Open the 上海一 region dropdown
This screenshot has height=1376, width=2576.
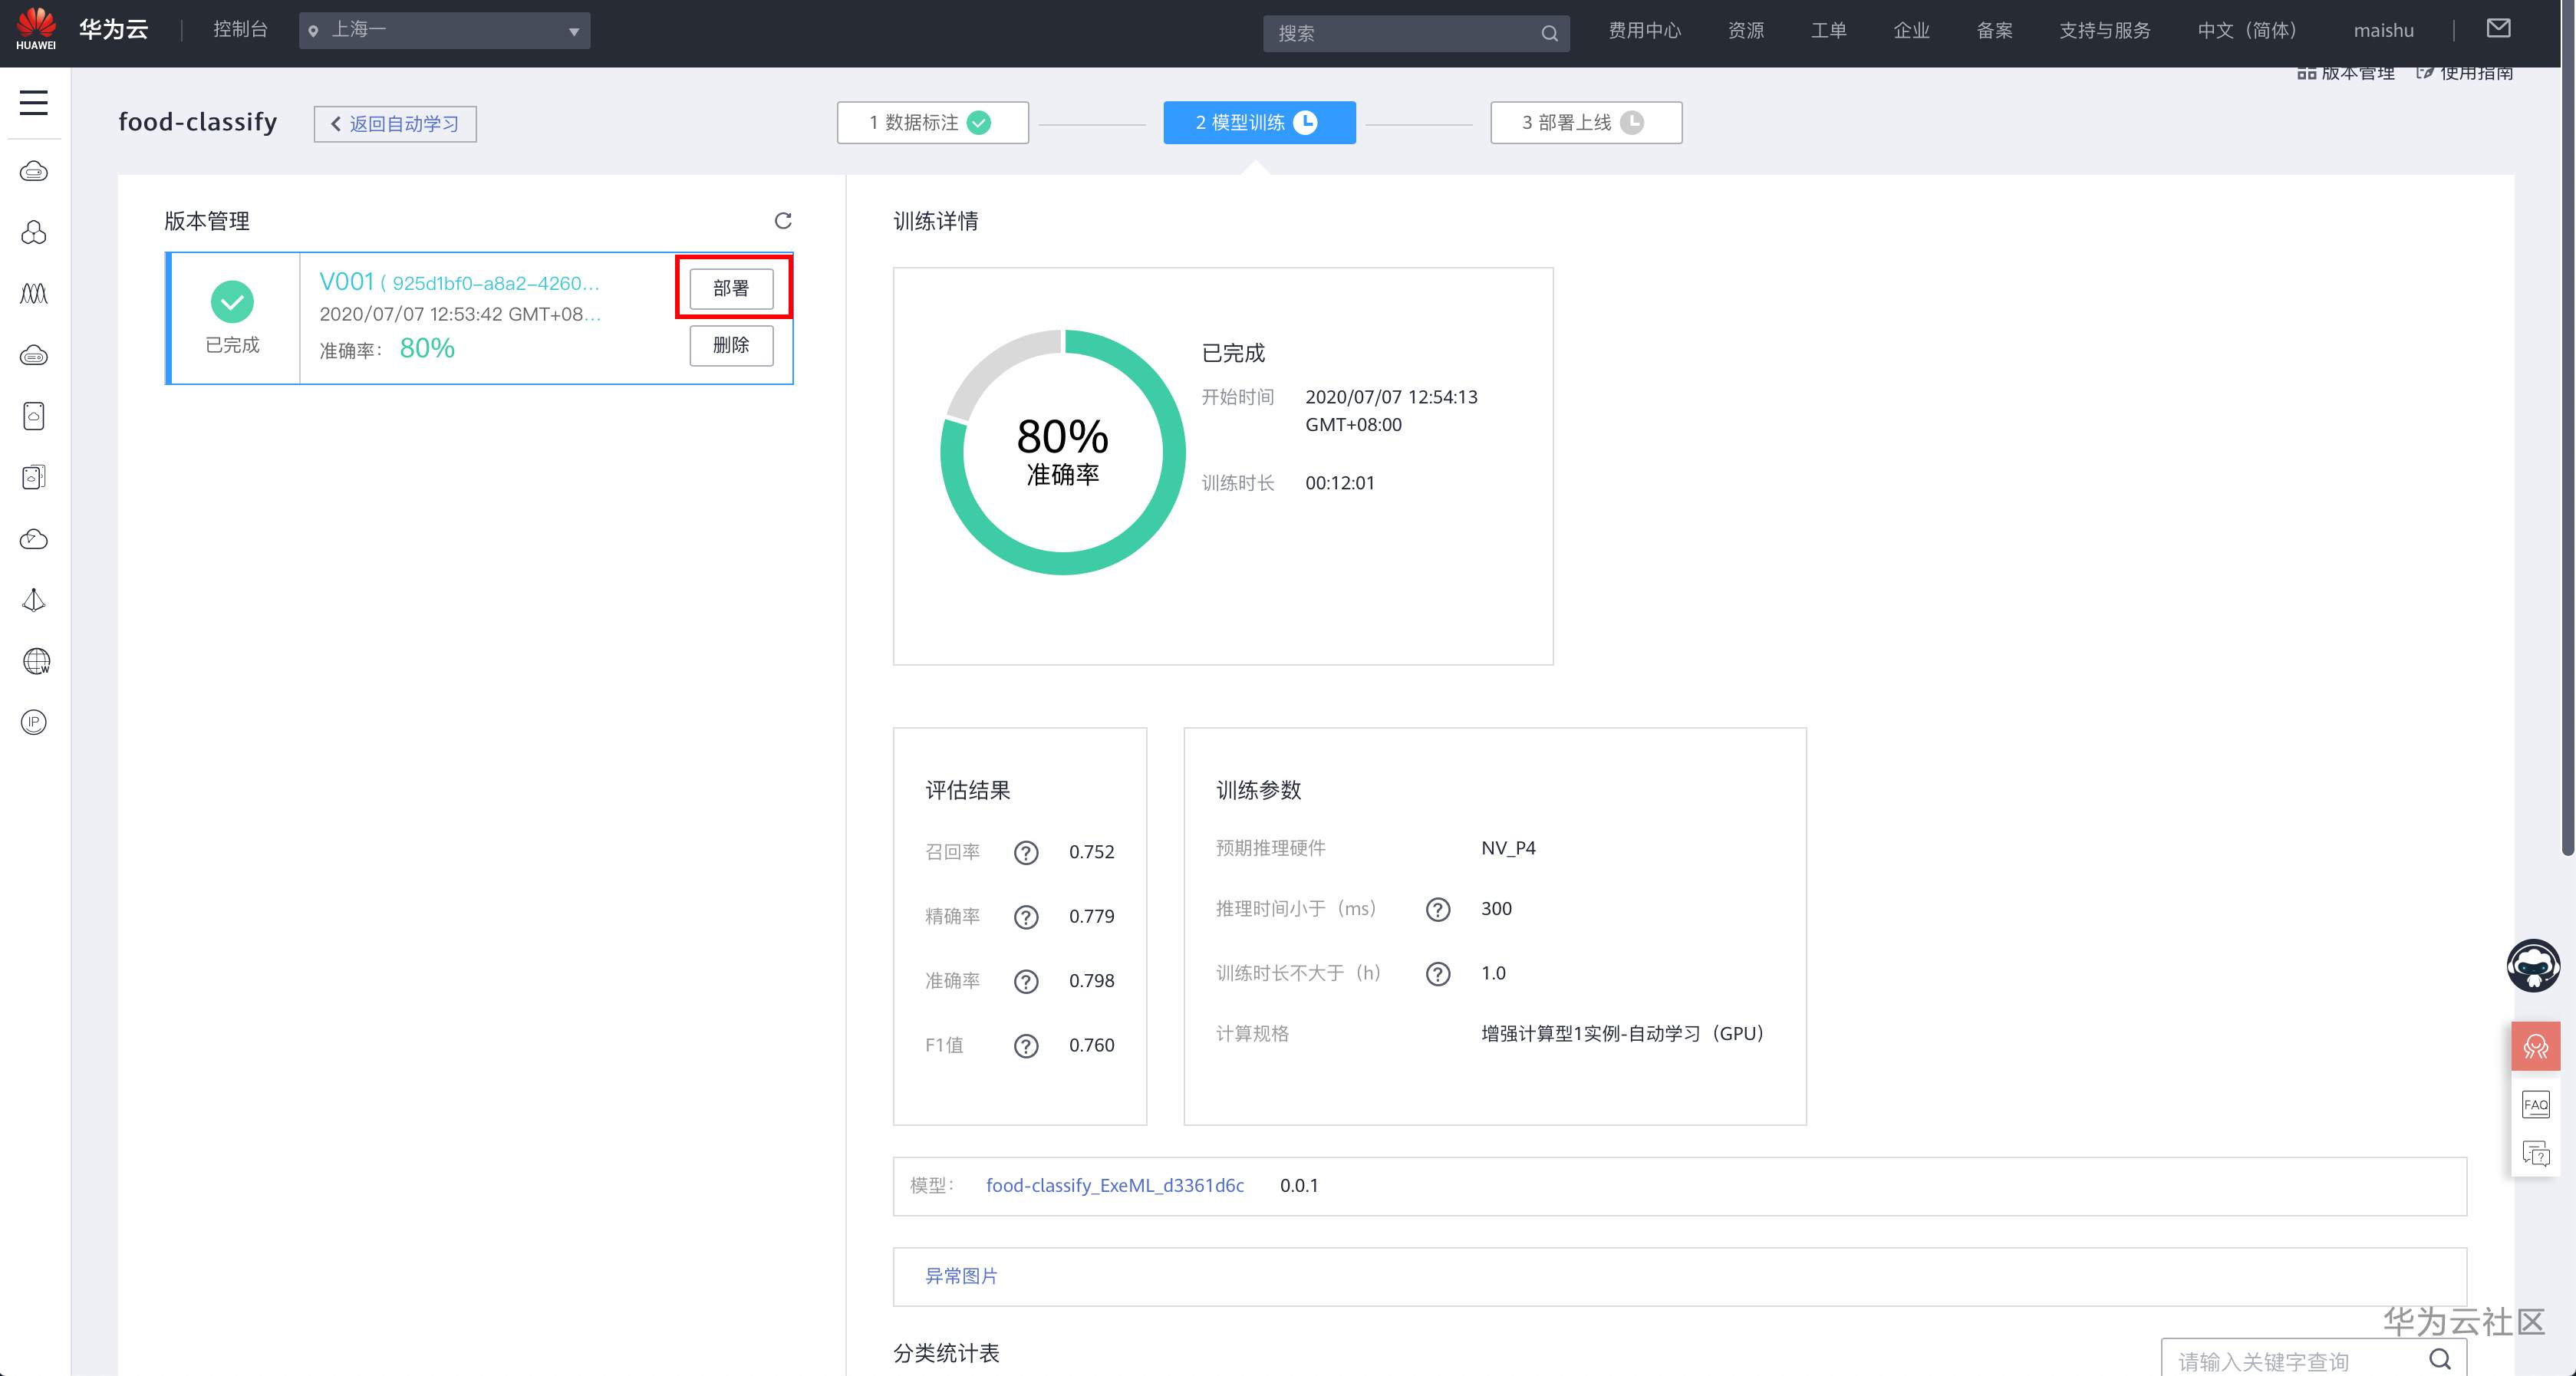coord(444,31)
